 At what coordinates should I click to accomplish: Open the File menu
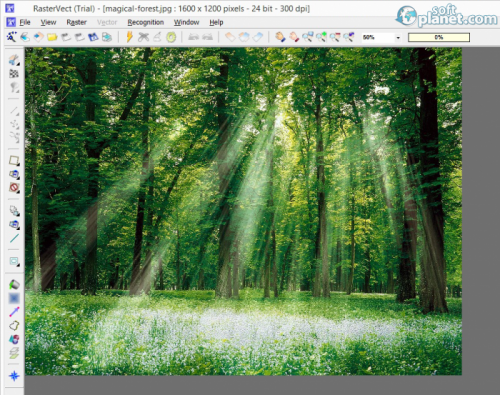25,22
